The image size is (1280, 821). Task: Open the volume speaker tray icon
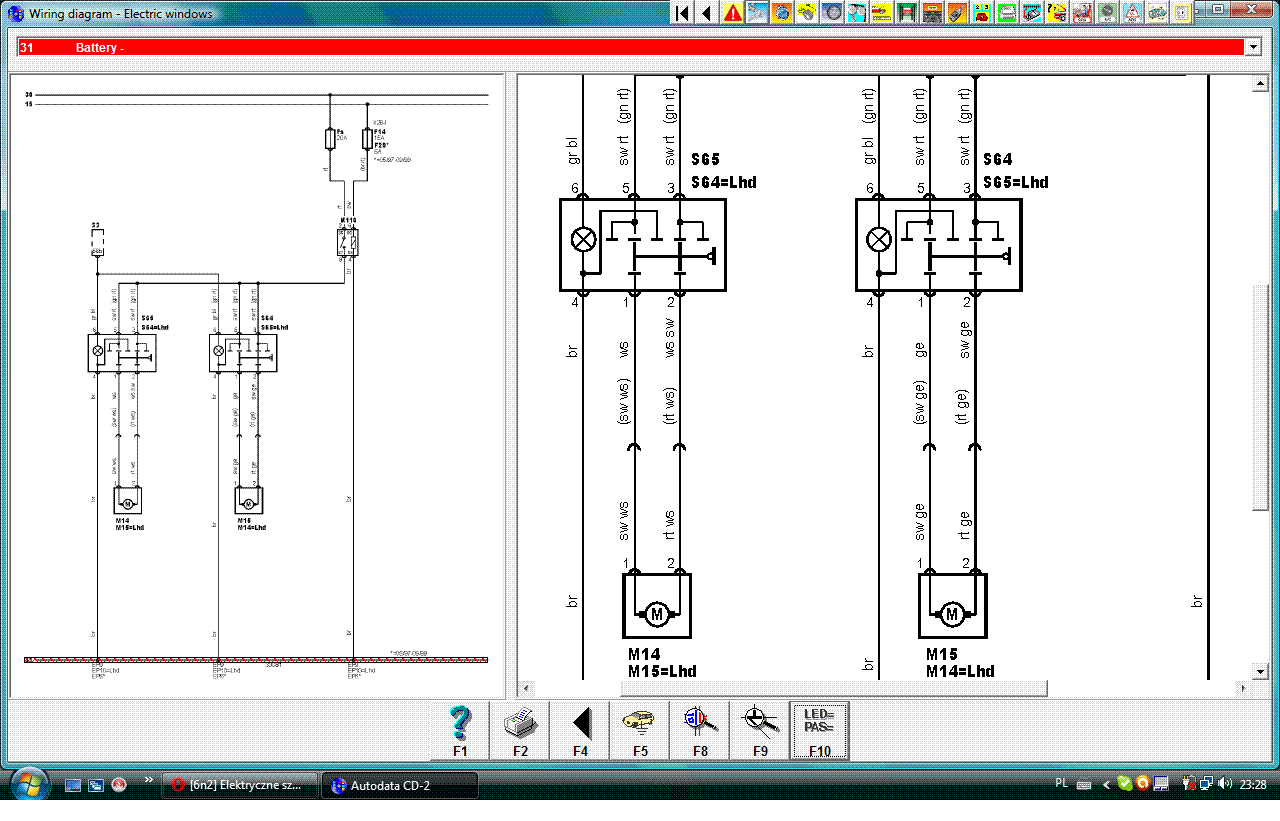(1224, 784)
